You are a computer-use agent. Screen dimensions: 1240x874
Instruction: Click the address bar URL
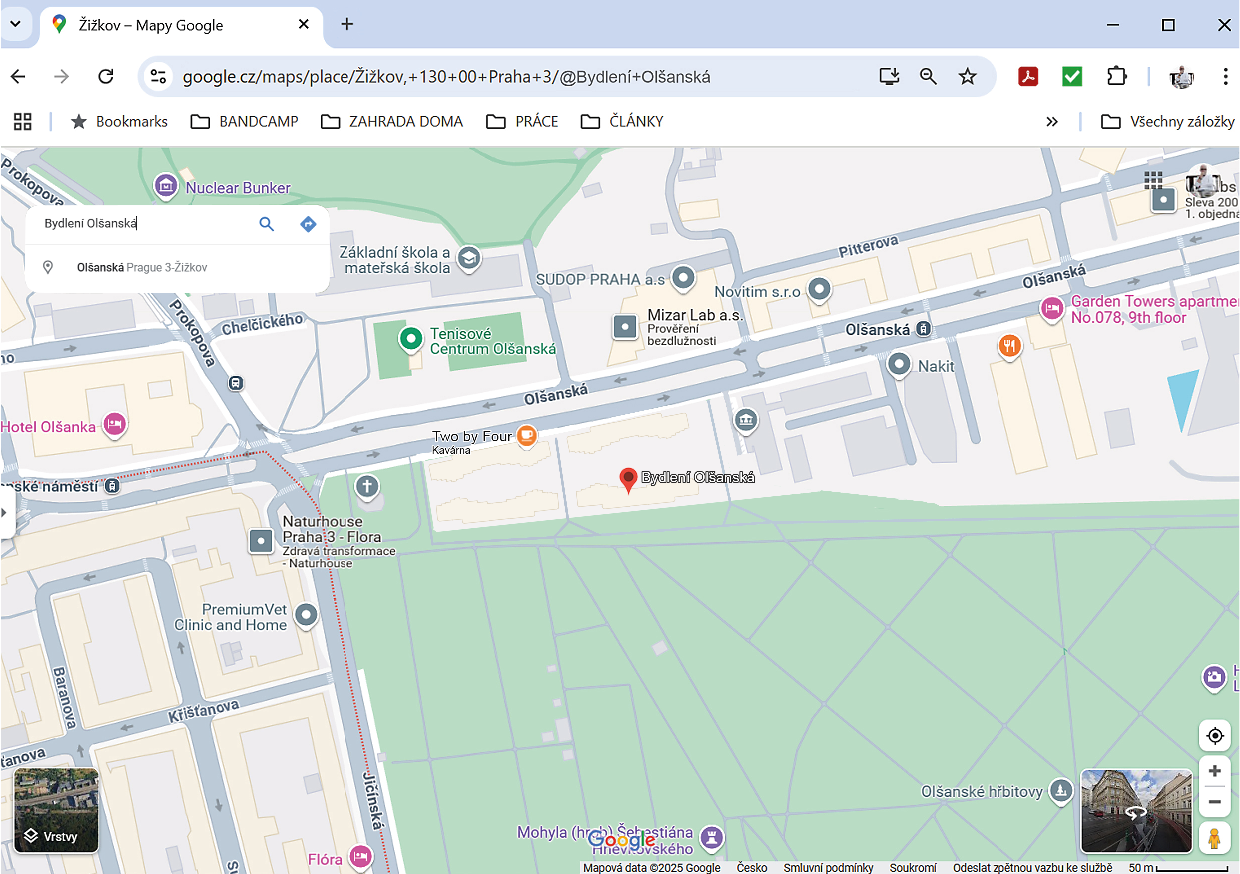pos(446,77)
